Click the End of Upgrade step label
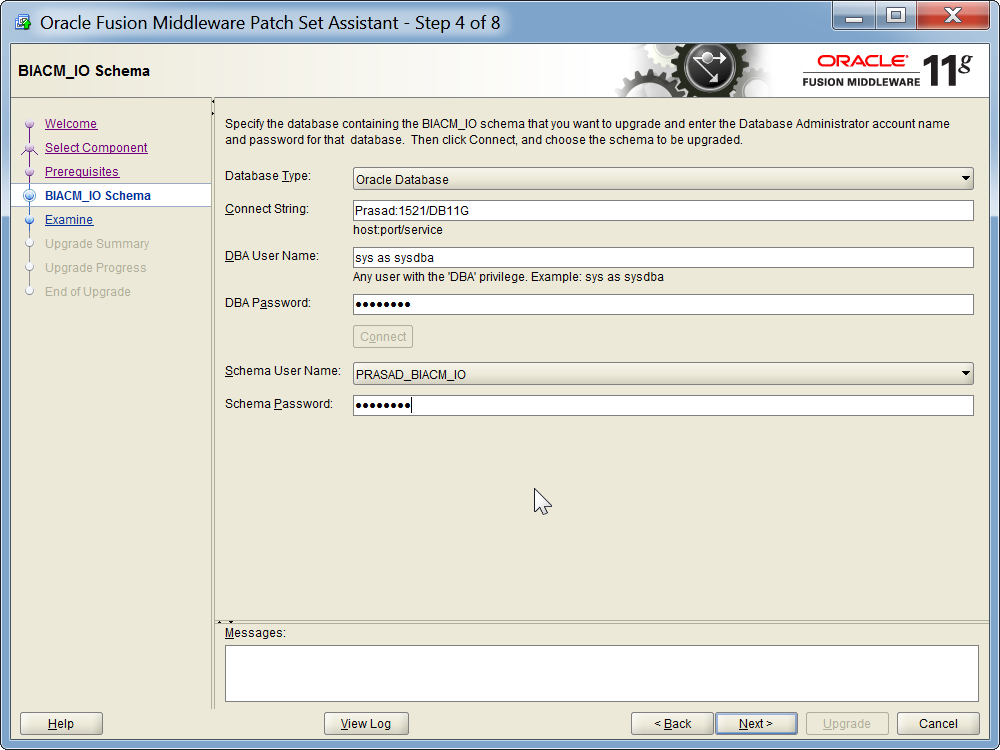The width and height of the screenshot is (1000, 750). click(87, 291)
